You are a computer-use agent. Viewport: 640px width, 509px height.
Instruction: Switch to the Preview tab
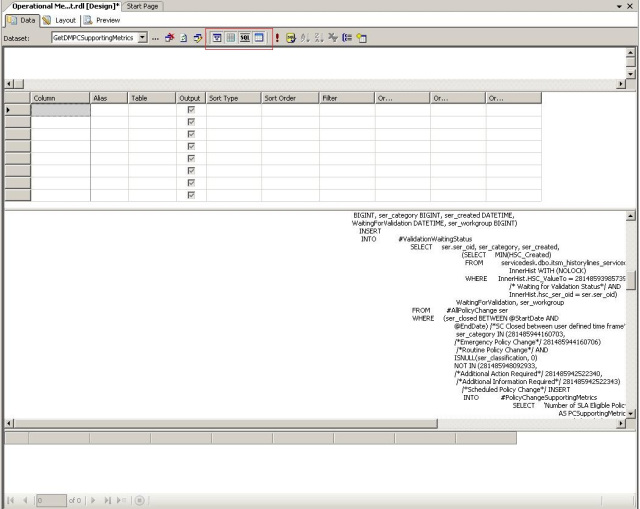pos(102,20)
